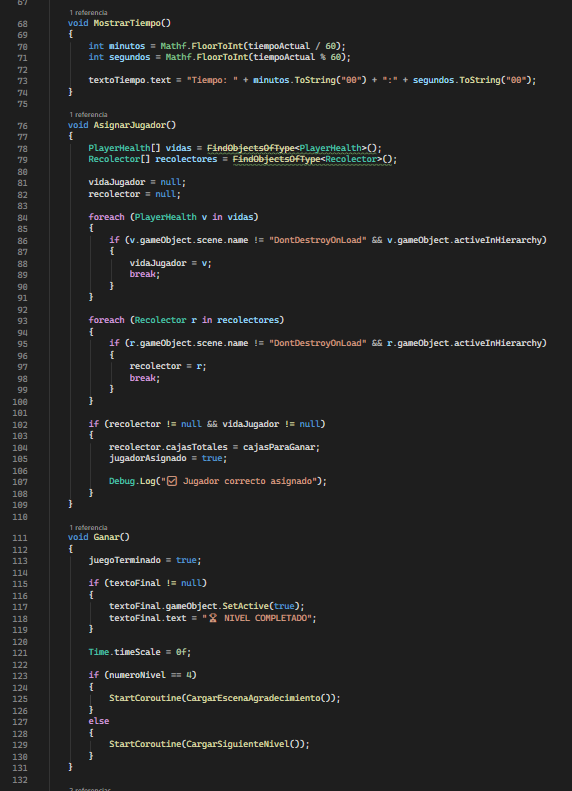The width and height of the screenshot is (572, 791).
Task: Place cursor on the MostrarTiempo method name
Action: 127,23
